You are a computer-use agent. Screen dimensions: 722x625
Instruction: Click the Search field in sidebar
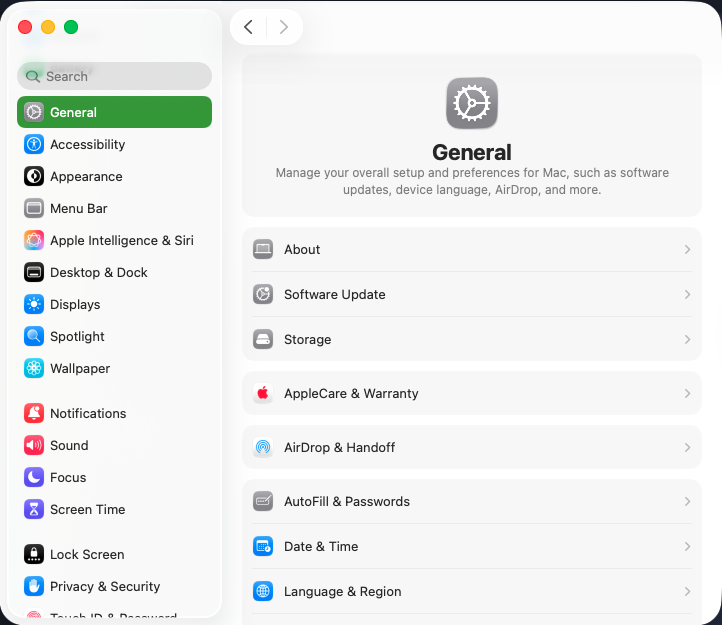pyautogui.click(x=114, y=76)
